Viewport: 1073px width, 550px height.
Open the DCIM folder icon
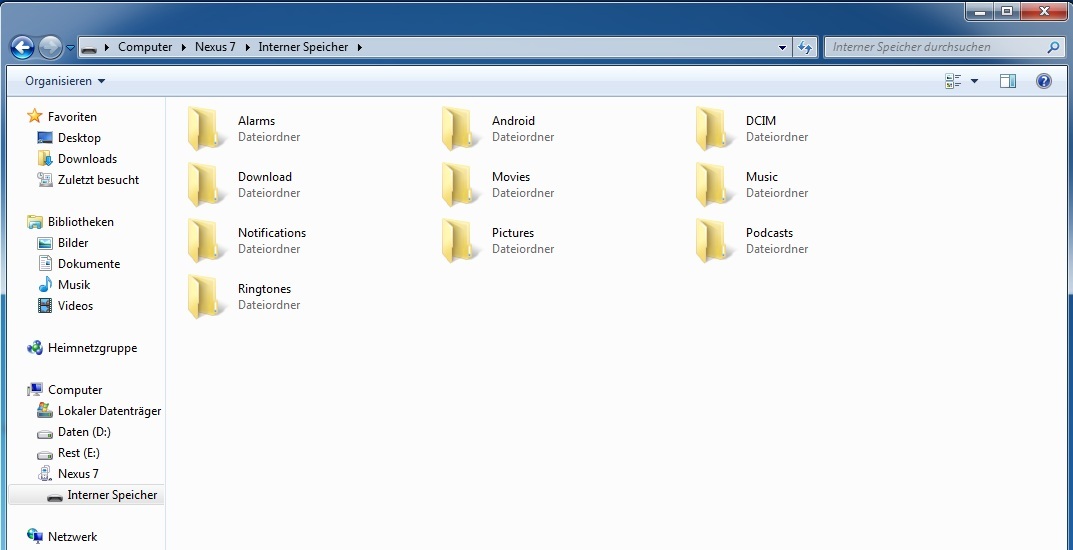coord(715,129)
